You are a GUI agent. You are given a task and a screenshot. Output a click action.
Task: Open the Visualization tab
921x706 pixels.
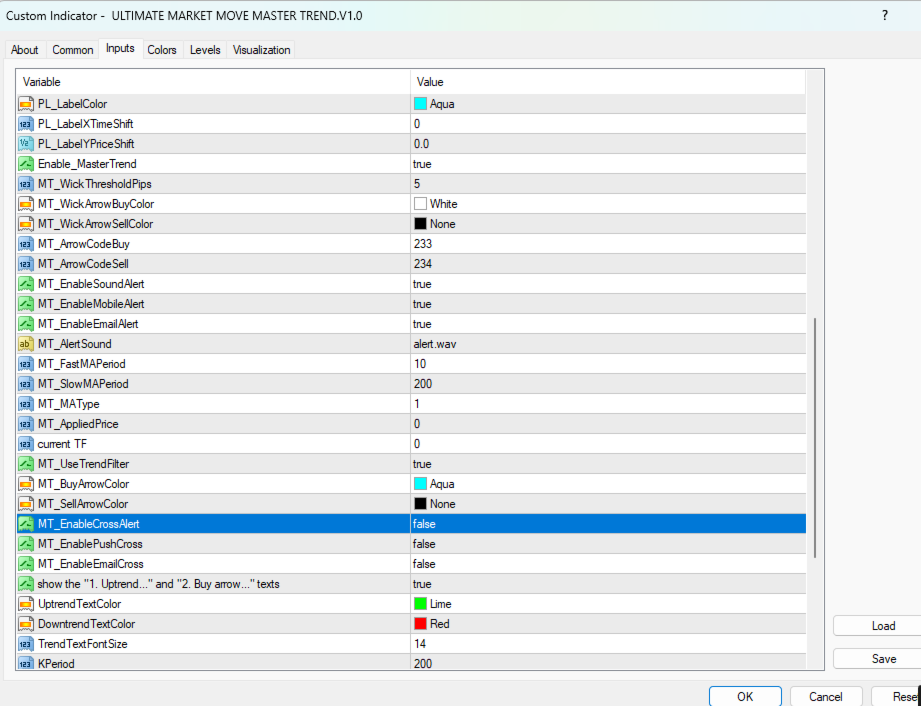(x=261, y=50)
